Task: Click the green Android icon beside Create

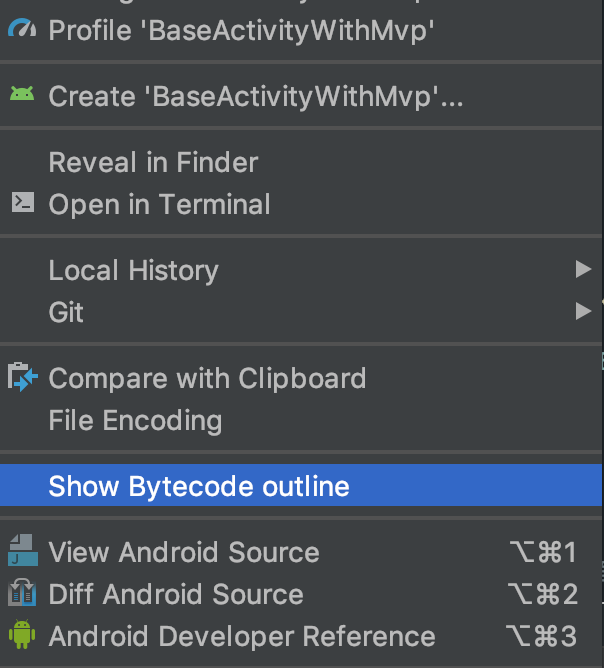Action: point(22,95)
